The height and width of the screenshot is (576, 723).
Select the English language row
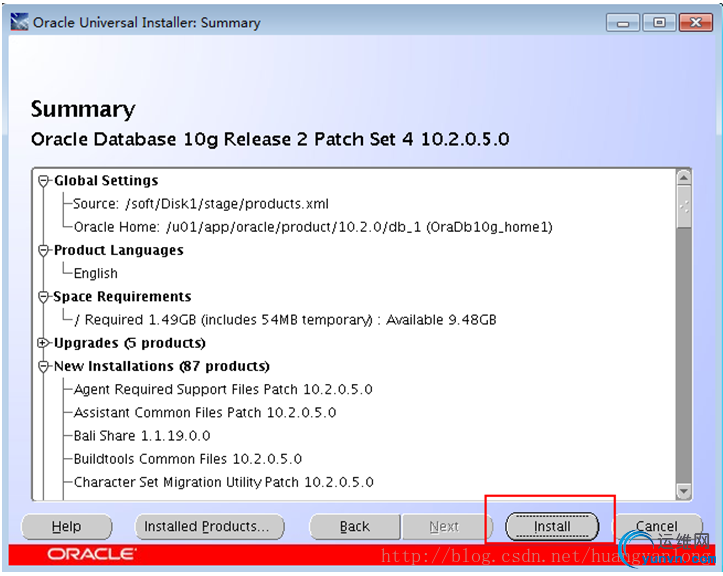[x=96, y=273]
